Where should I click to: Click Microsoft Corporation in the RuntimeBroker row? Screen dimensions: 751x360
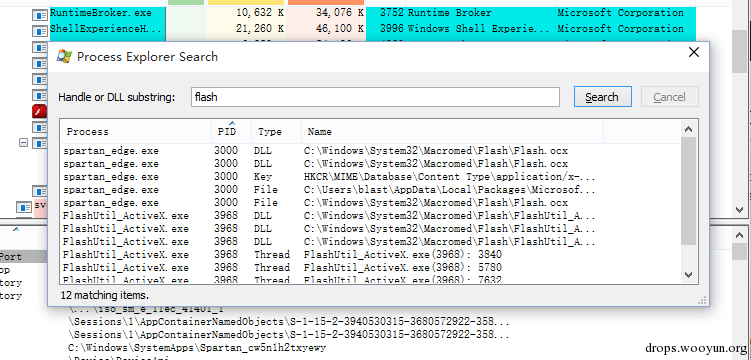coord(620,13)
